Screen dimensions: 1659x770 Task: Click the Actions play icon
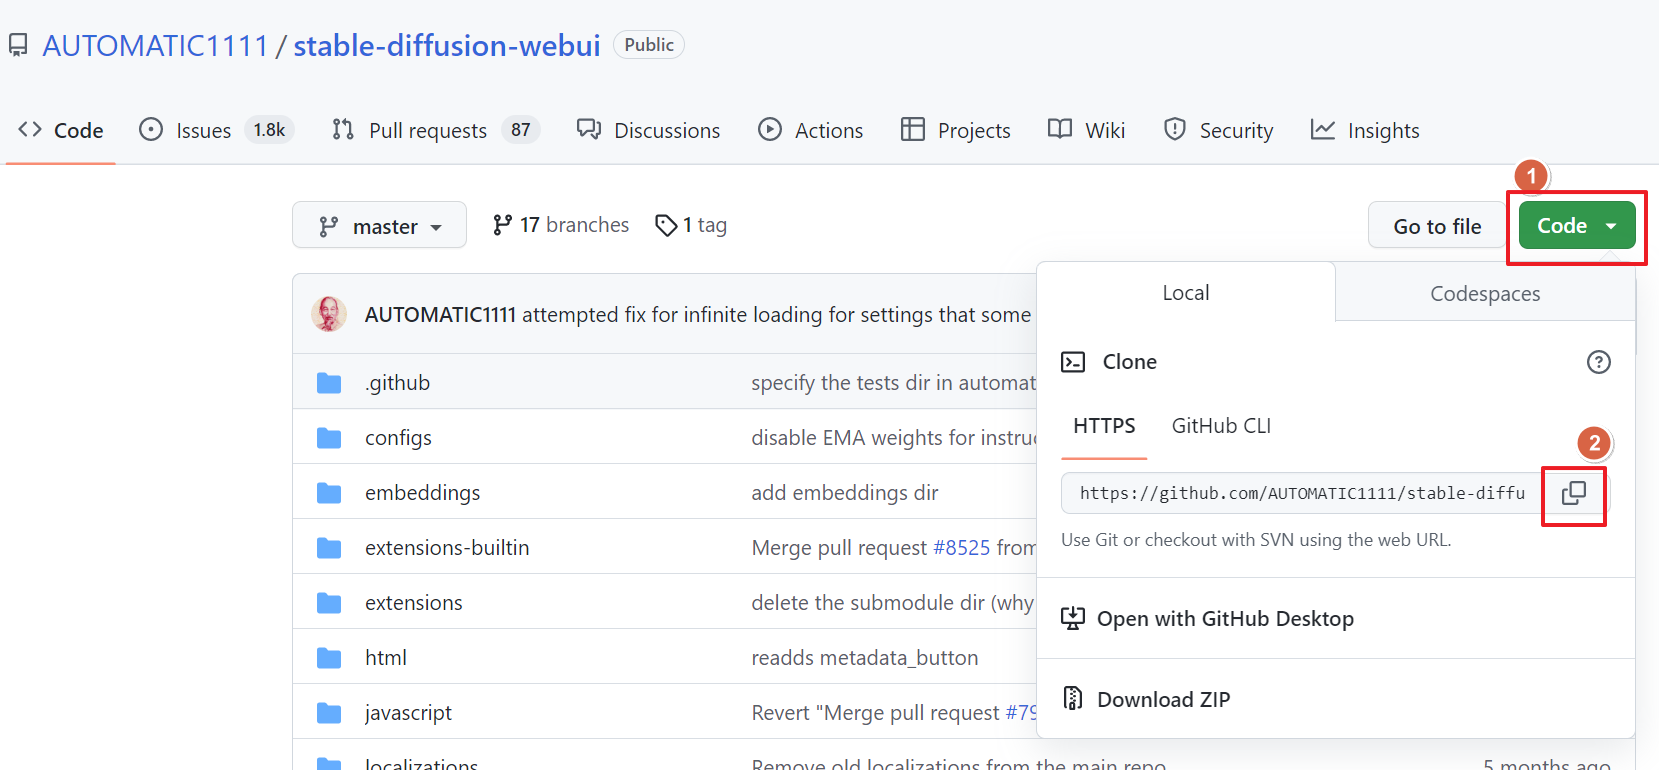(770, 129)
